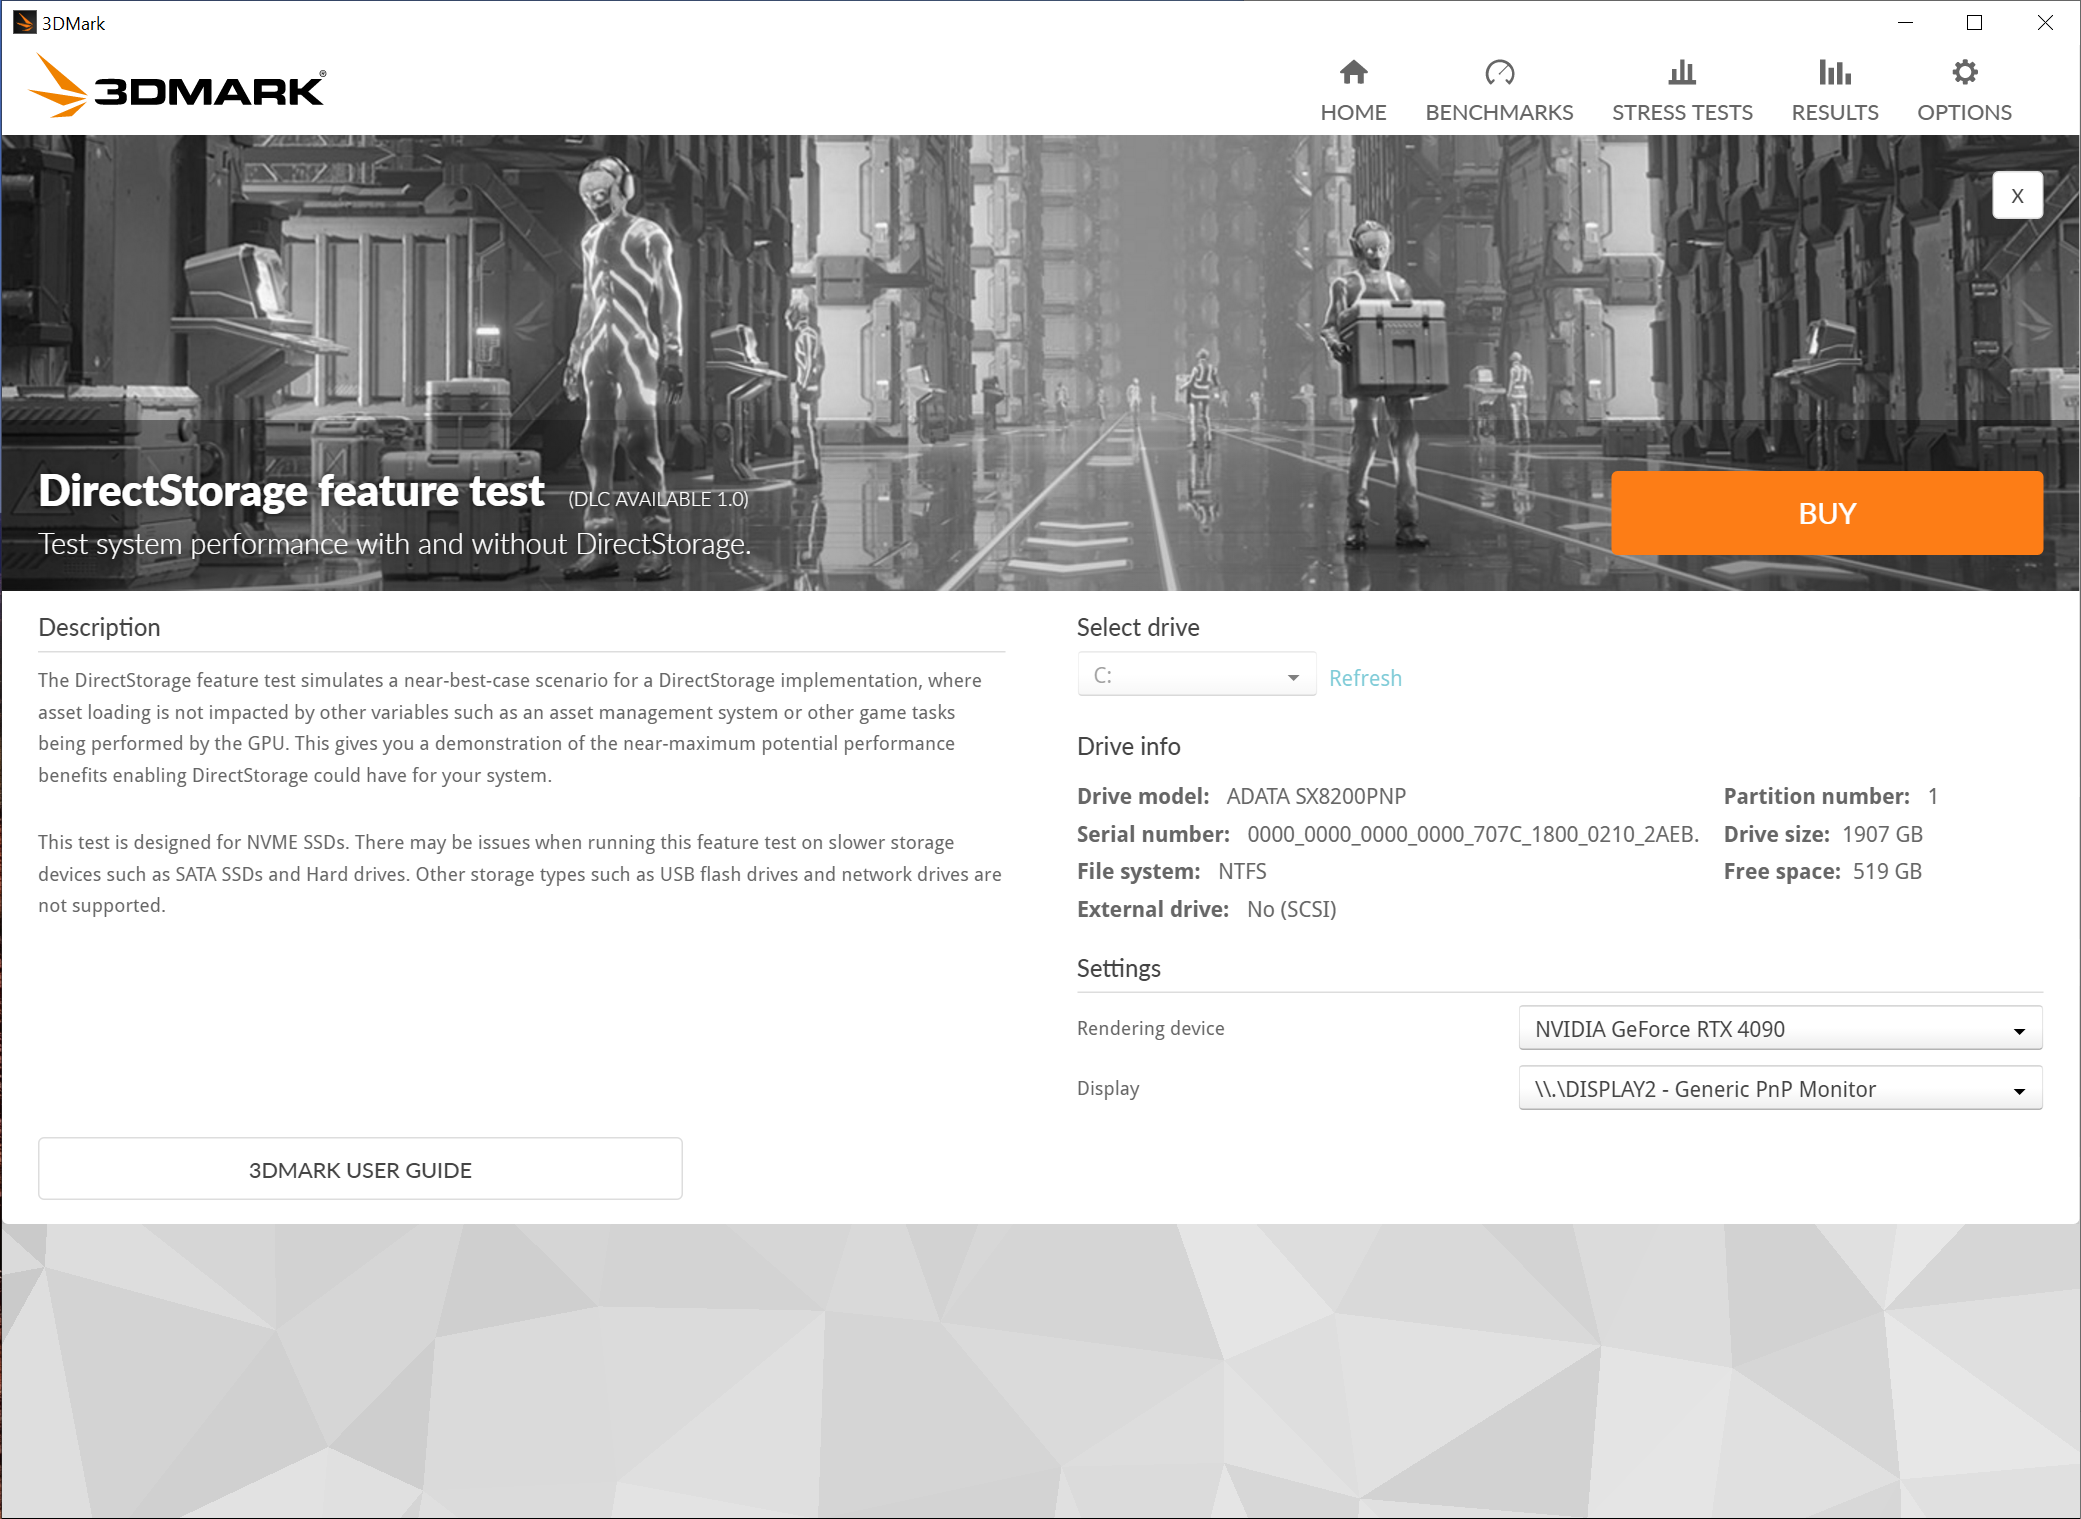Image resolution: width=2081 pixels, height=1519 pixels.
Task: Open Benchmarks via speedometer icon
Action: pos(1499,72)
